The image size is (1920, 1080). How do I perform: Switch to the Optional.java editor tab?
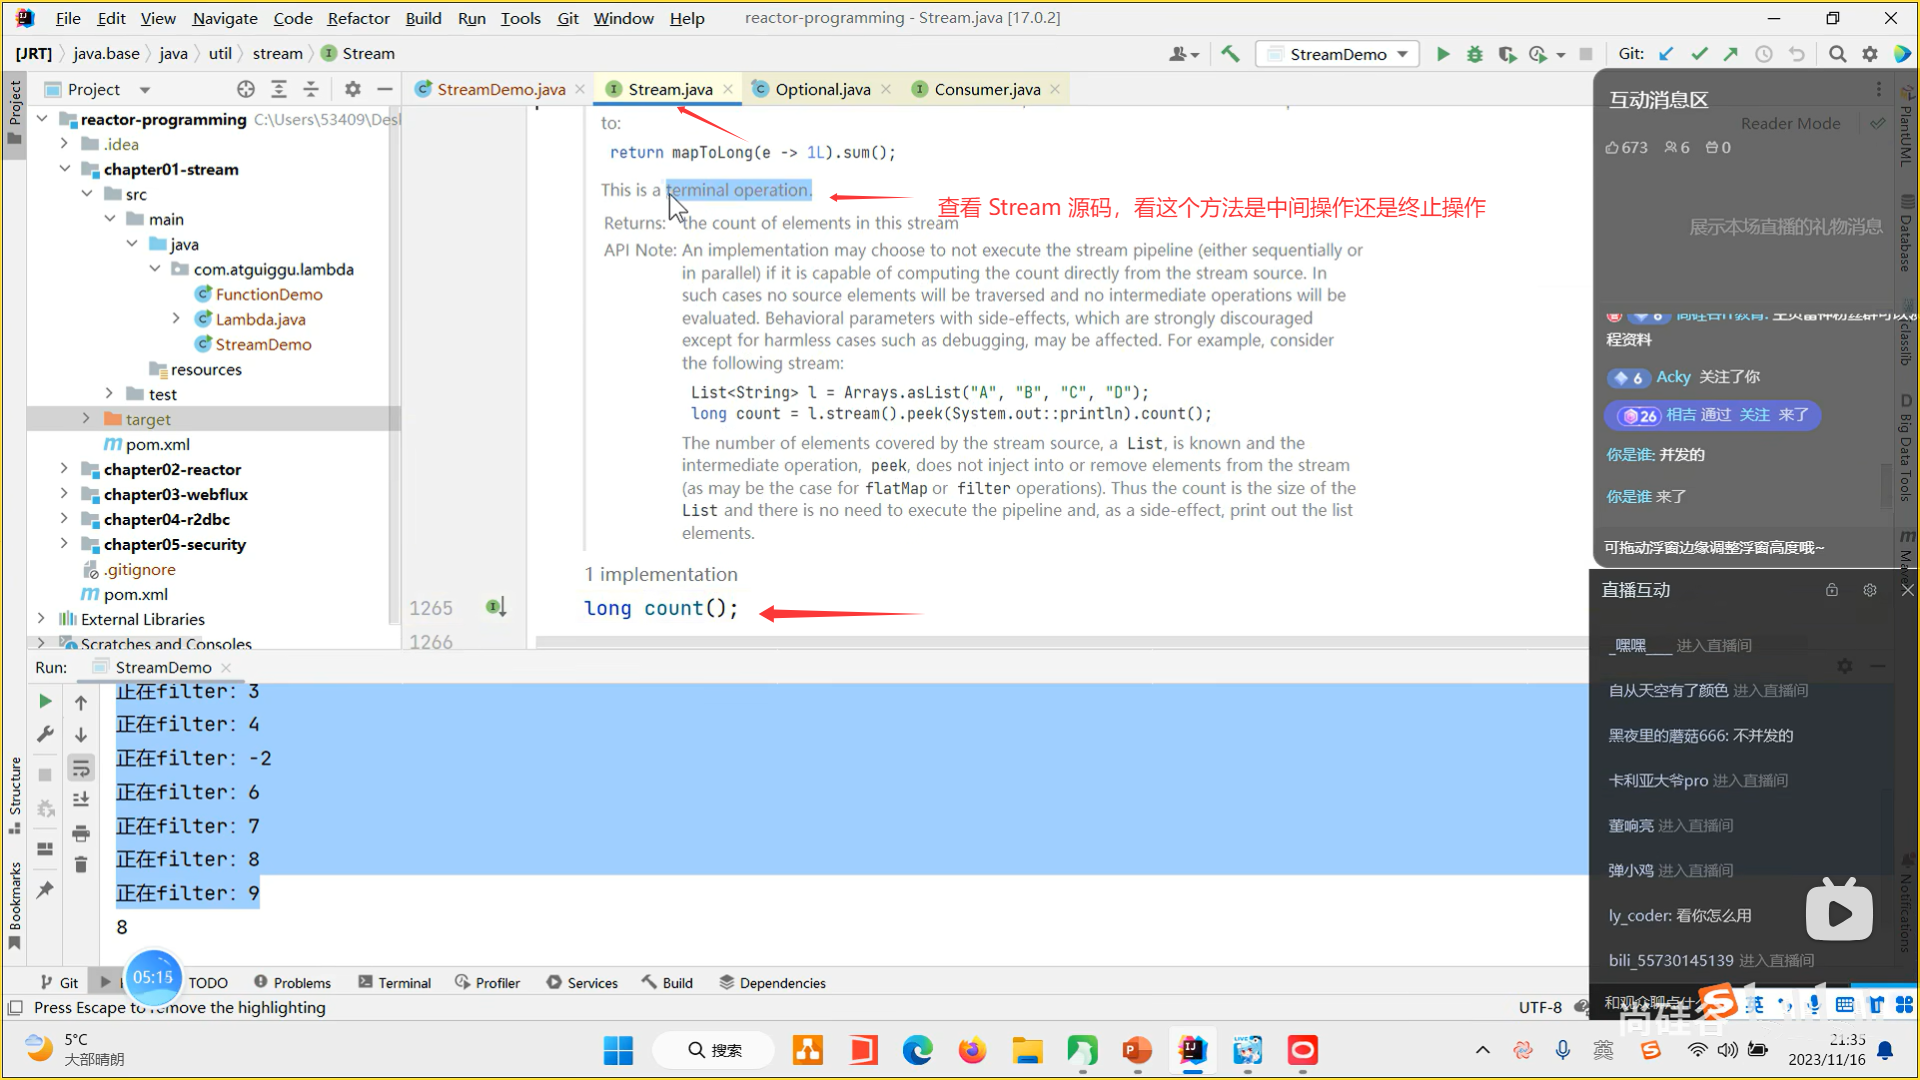click(822, 89)
